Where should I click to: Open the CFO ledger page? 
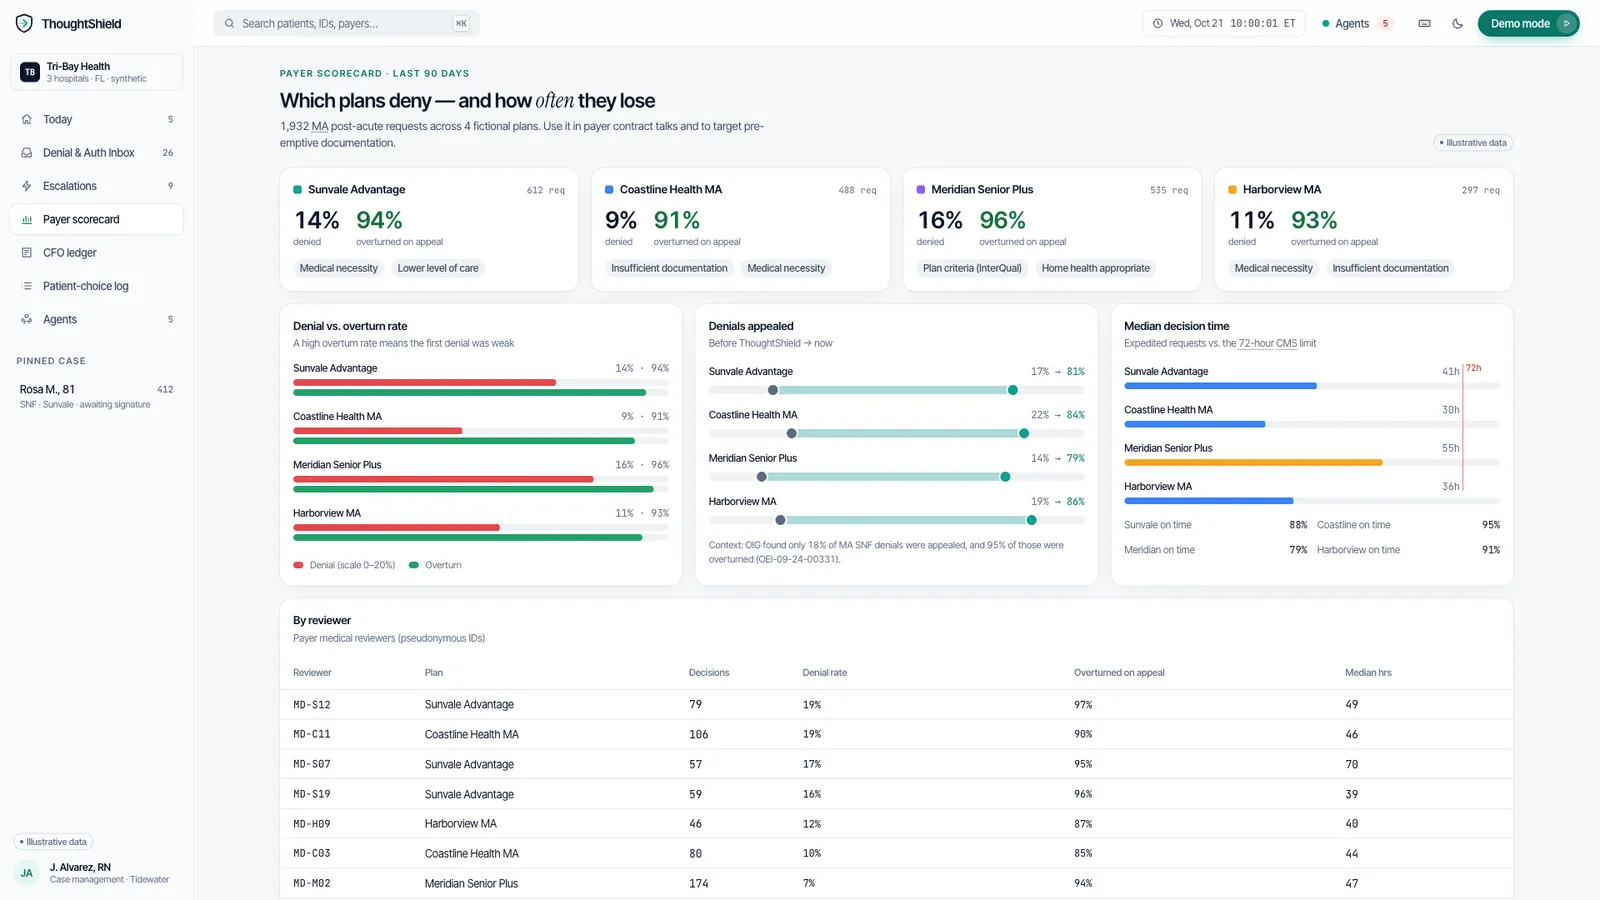[x=96, y=253]
